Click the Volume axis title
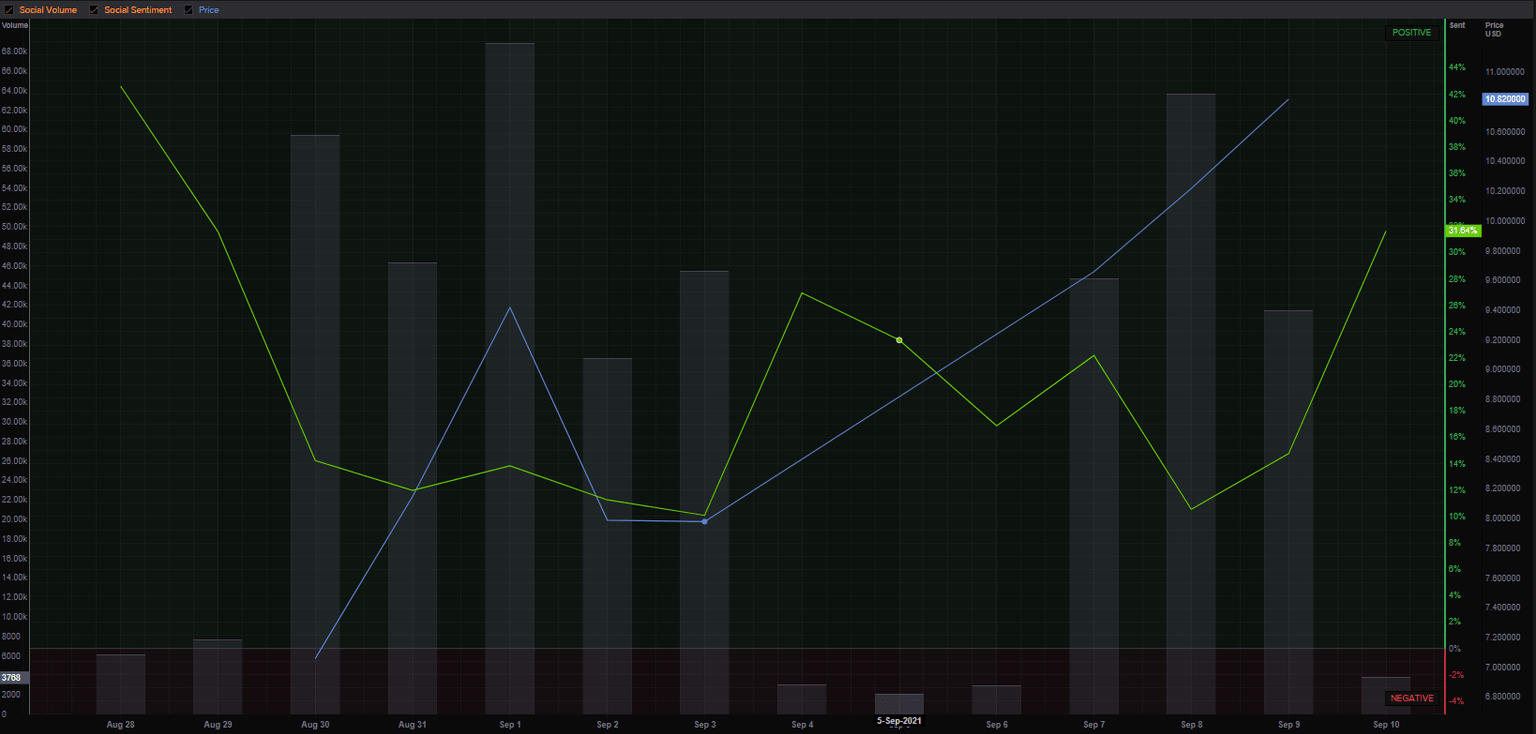The height and width of the screenshot is (734, 1536). [15, 25]
